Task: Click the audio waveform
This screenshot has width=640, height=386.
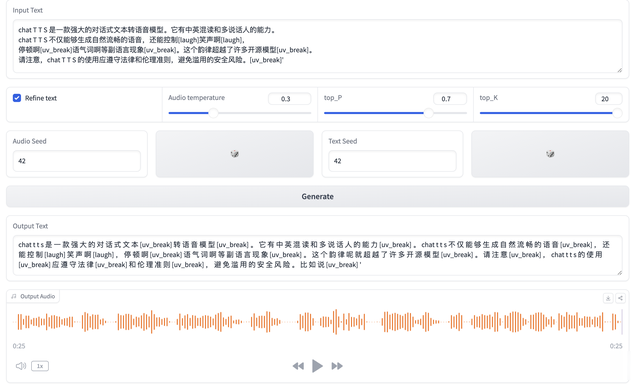Action: [x=318, y=322]
